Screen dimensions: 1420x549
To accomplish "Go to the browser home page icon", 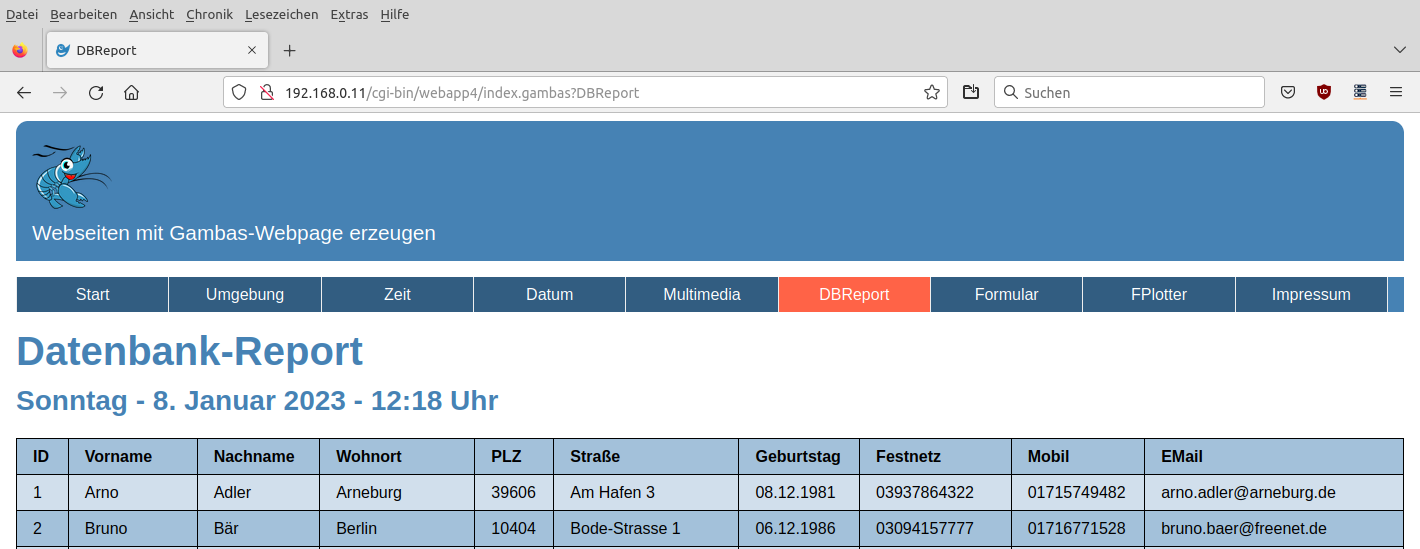I will [131, 93].
